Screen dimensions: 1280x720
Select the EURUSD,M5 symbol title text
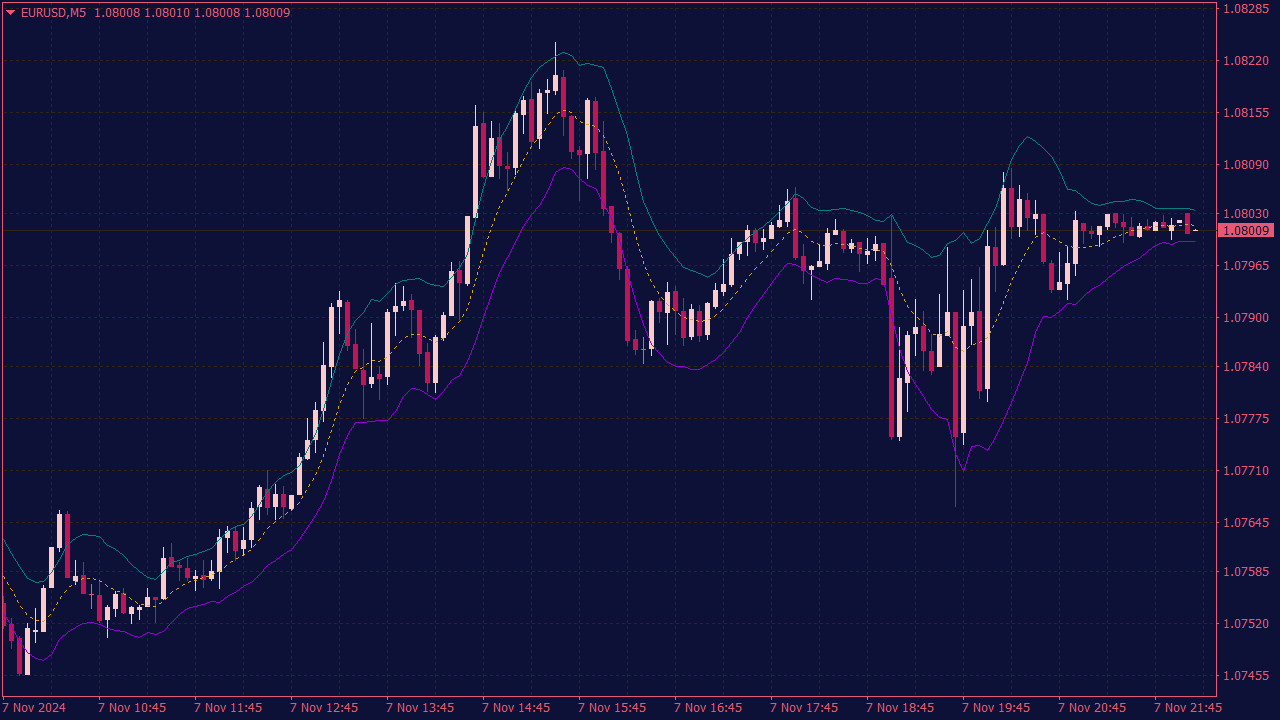coord(53,13)
